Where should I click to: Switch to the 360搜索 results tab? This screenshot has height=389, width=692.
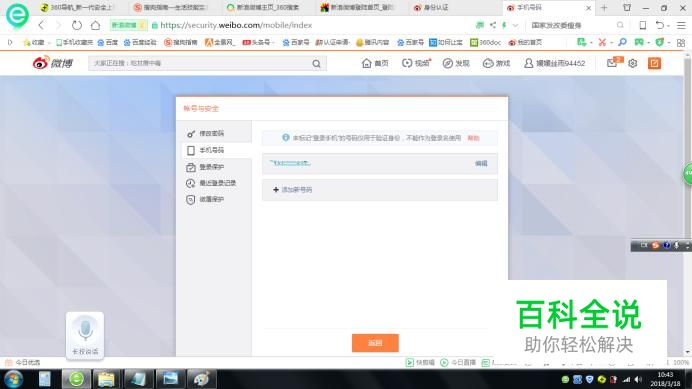pos(264,8)
